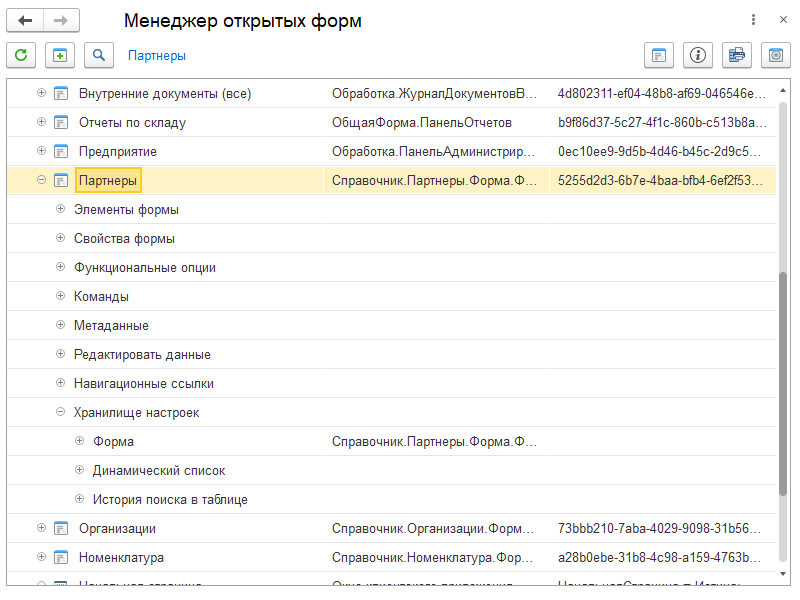
Task: Click the highlighted Партнеры cell
Action: (x=108, y=181)
